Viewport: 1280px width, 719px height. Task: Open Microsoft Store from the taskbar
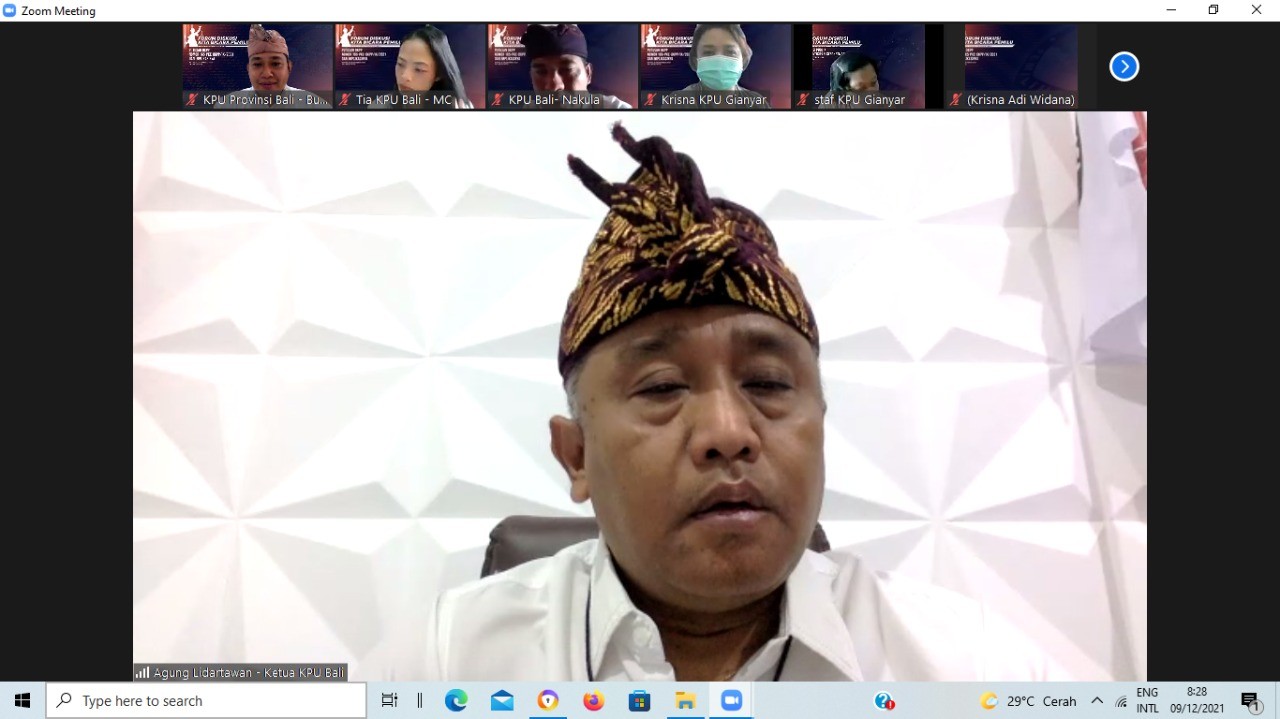click(x=639, y=701)
